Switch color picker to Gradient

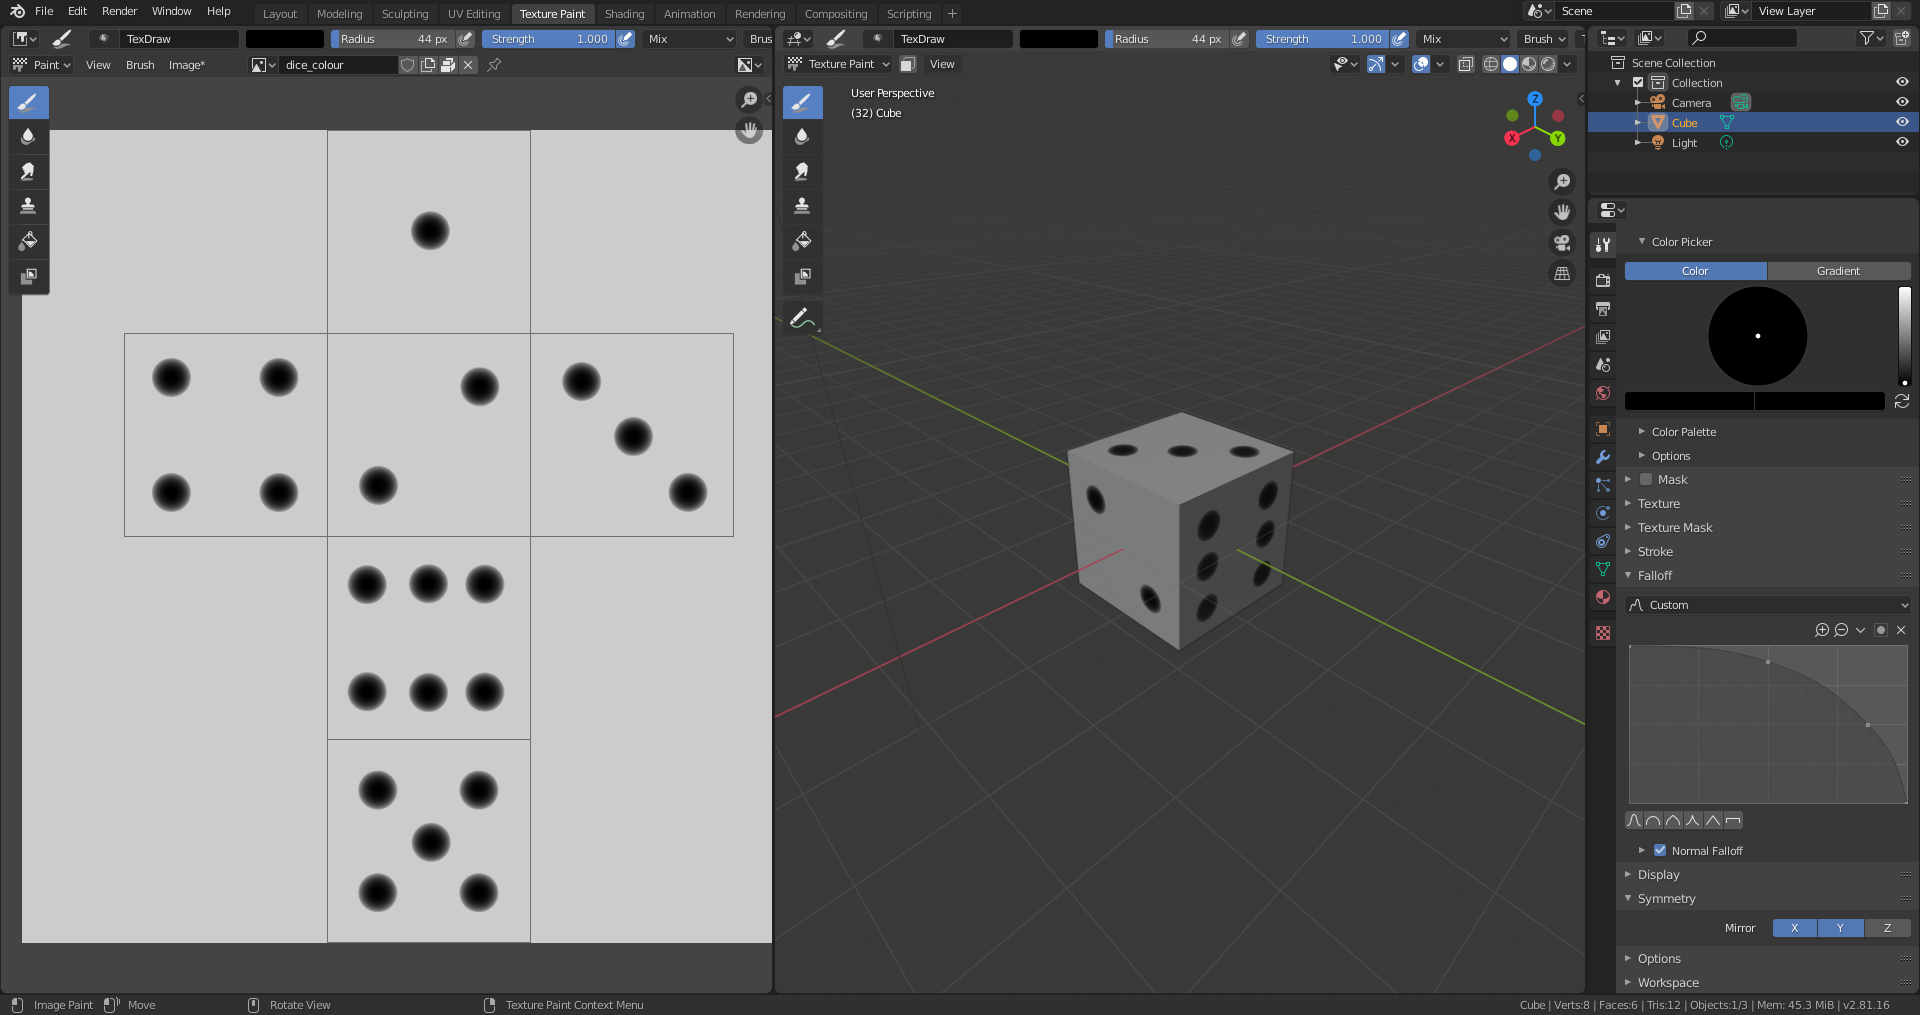(x=1838, y=271)
